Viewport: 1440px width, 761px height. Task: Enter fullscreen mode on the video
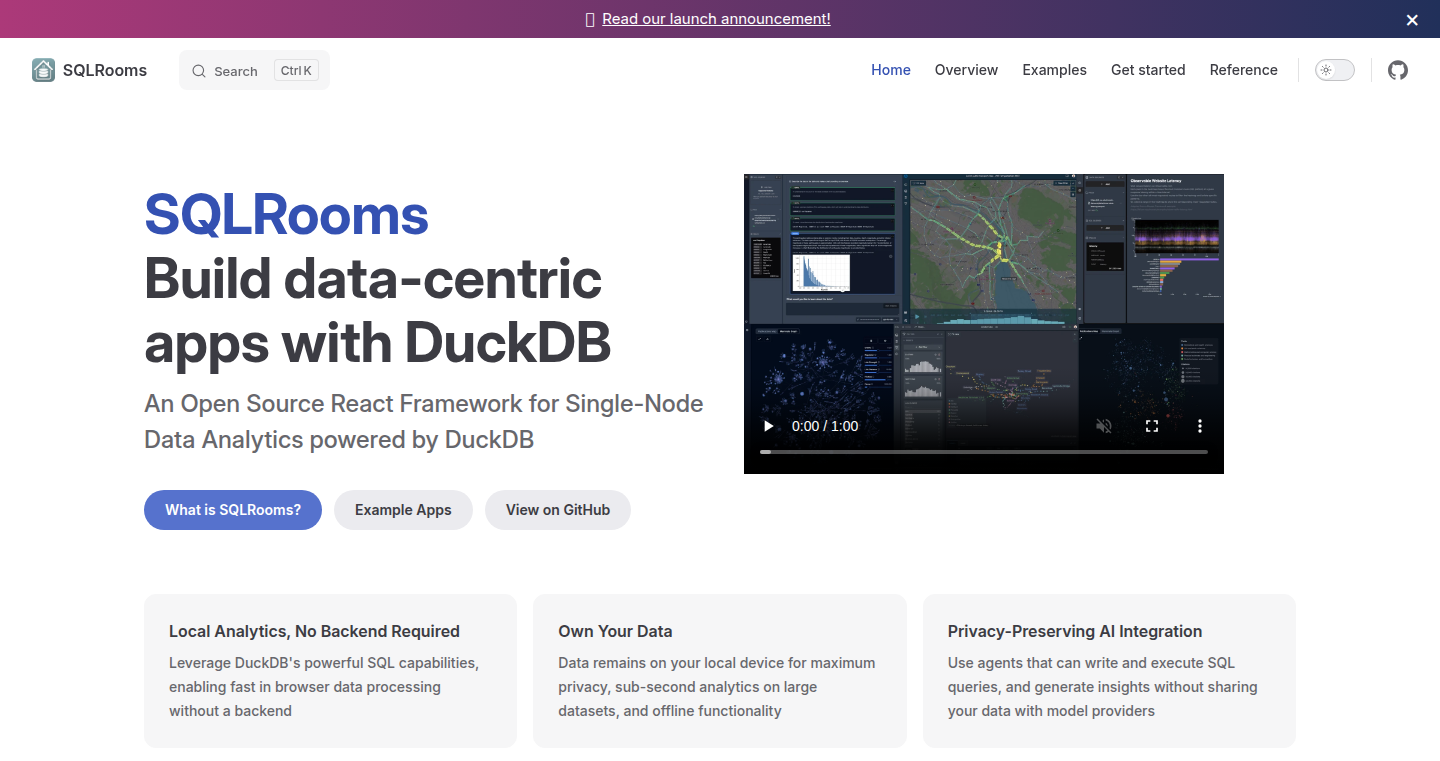1152,426
